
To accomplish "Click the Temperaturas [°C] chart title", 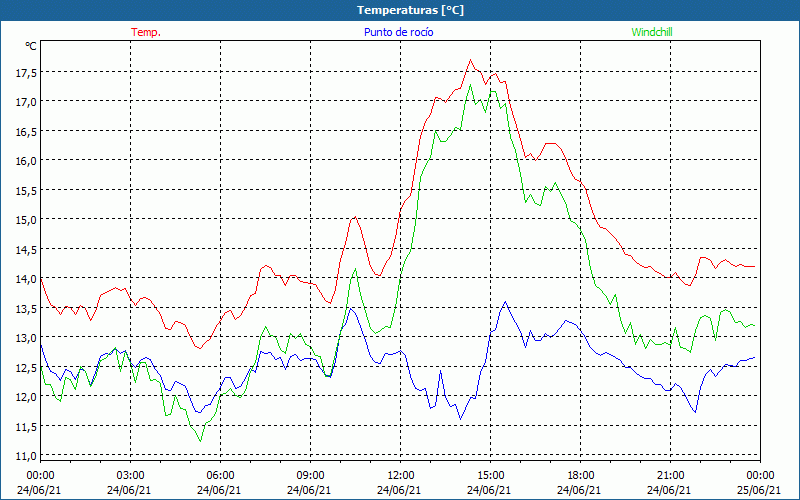I will point(410,10).
